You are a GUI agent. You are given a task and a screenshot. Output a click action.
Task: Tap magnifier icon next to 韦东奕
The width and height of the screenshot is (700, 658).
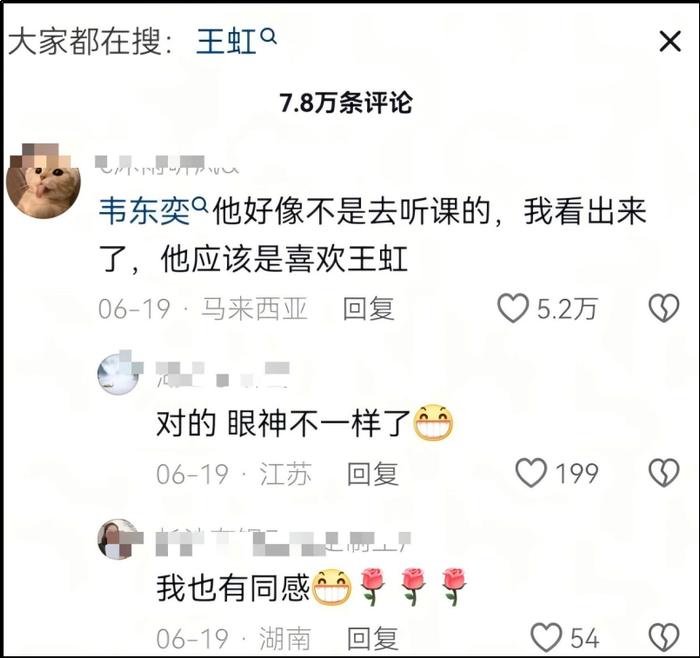pyautogui.click(x=200, y=205)
